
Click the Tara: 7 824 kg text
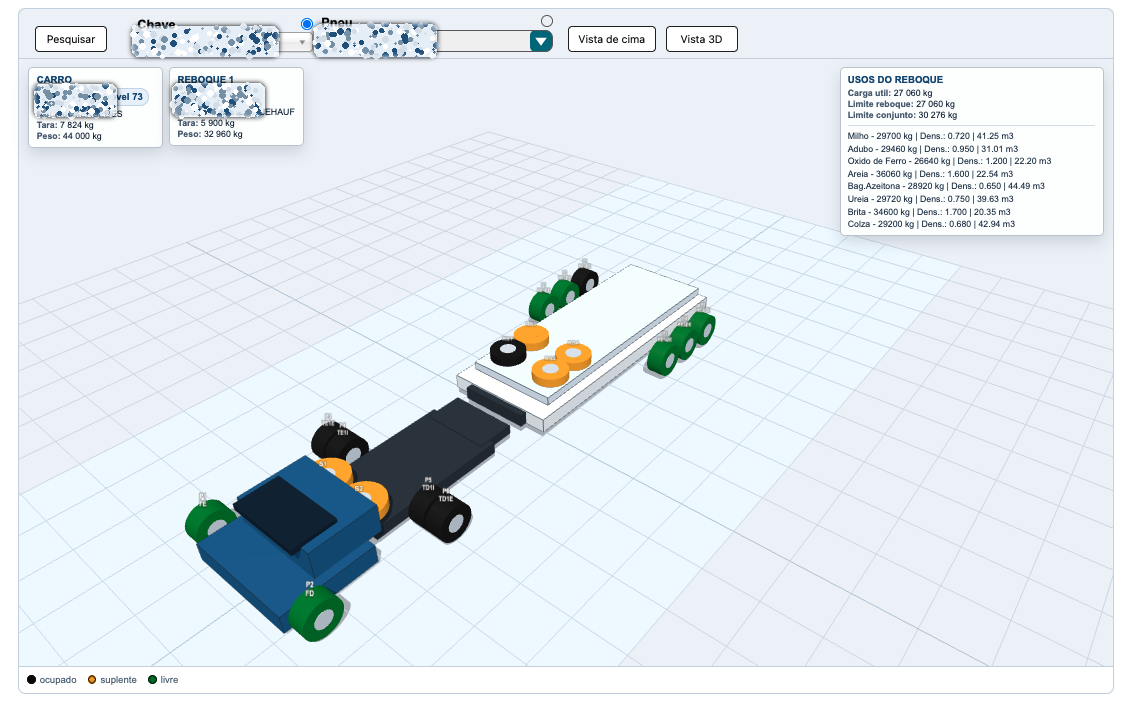(x=65, y=125)
